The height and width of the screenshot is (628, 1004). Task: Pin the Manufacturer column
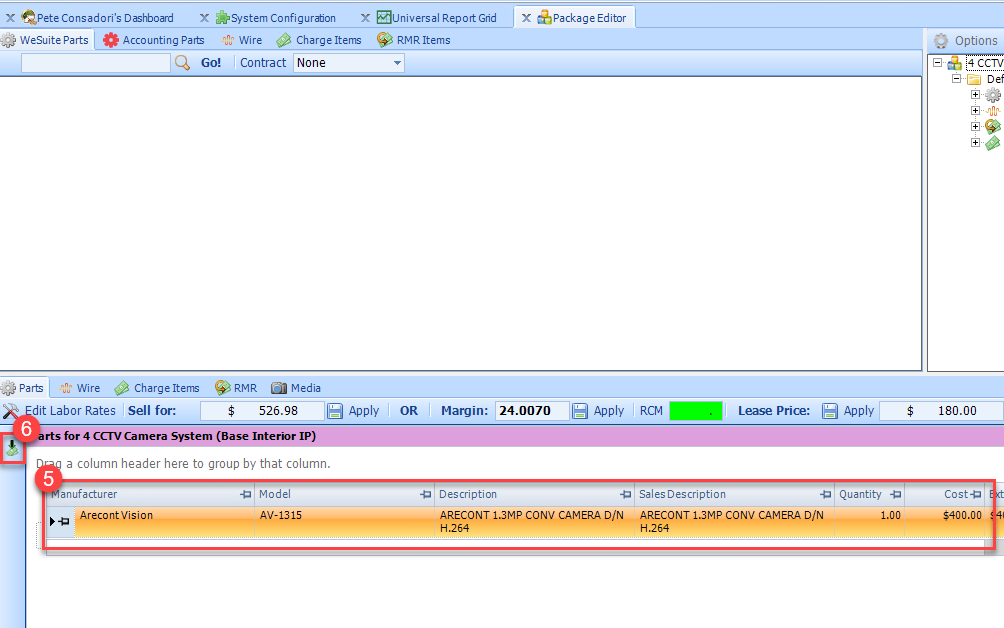click(x=245, y=495)
